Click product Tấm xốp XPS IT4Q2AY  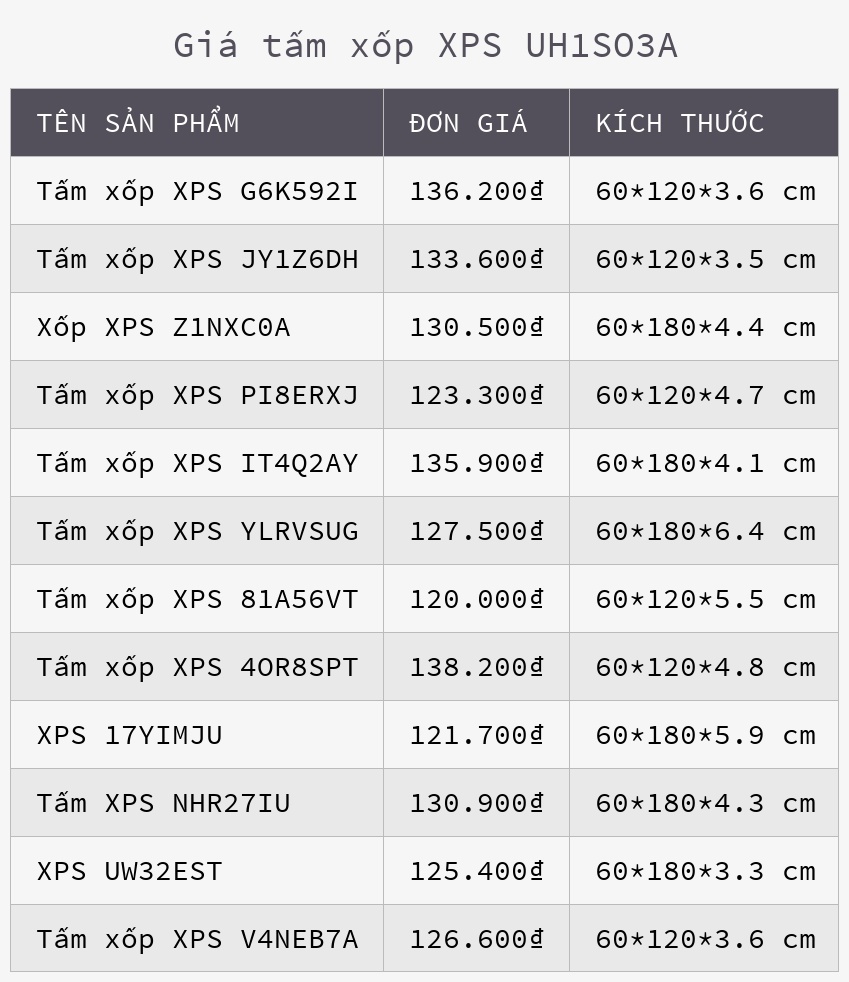tap(197, 463)
